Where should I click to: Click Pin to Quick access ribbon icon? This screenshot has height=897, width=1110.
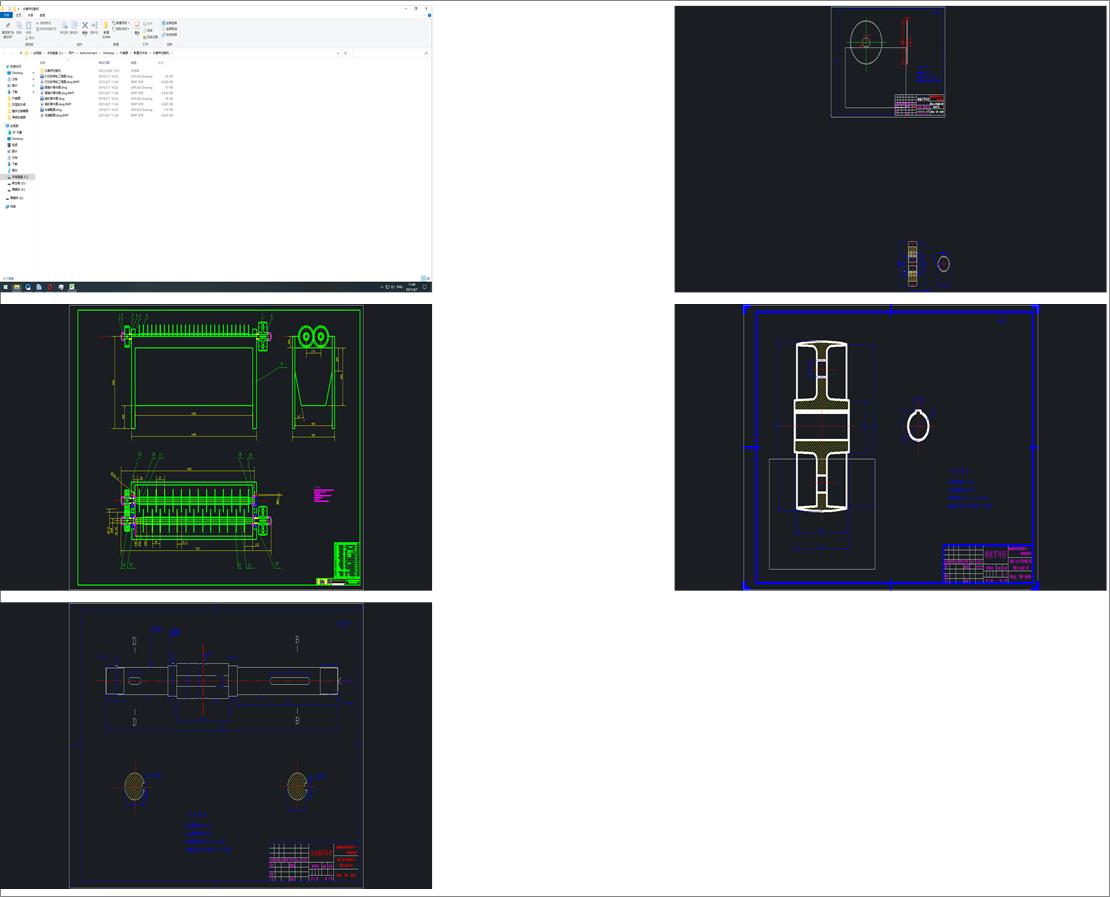[x=8, y=28]
